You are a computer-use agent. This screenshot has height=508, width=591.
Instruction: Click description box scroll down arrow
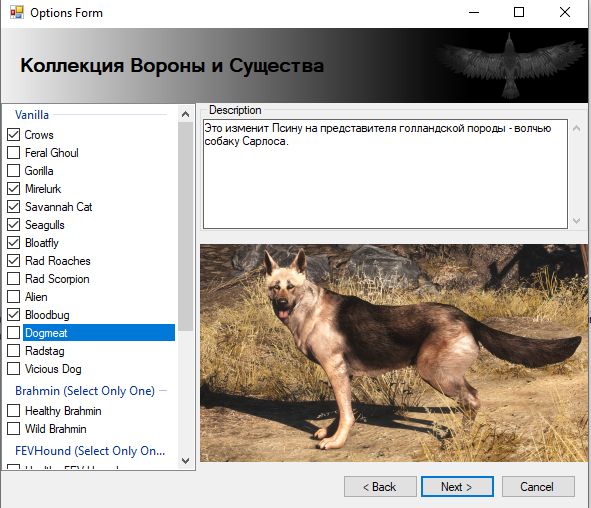click(576, 221)
